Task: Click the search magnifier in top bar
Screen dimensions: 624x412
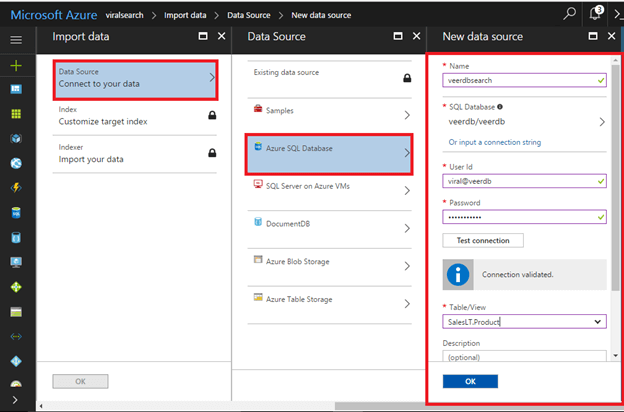Action: click(569, 13)
